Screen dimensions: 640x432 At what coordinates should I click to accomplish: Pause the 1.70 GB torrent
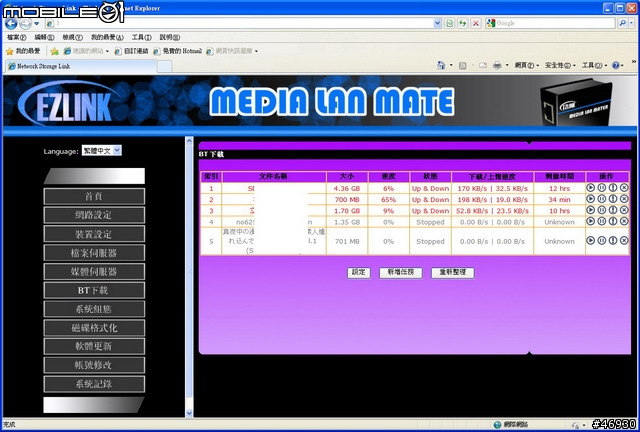coord(602,210)
